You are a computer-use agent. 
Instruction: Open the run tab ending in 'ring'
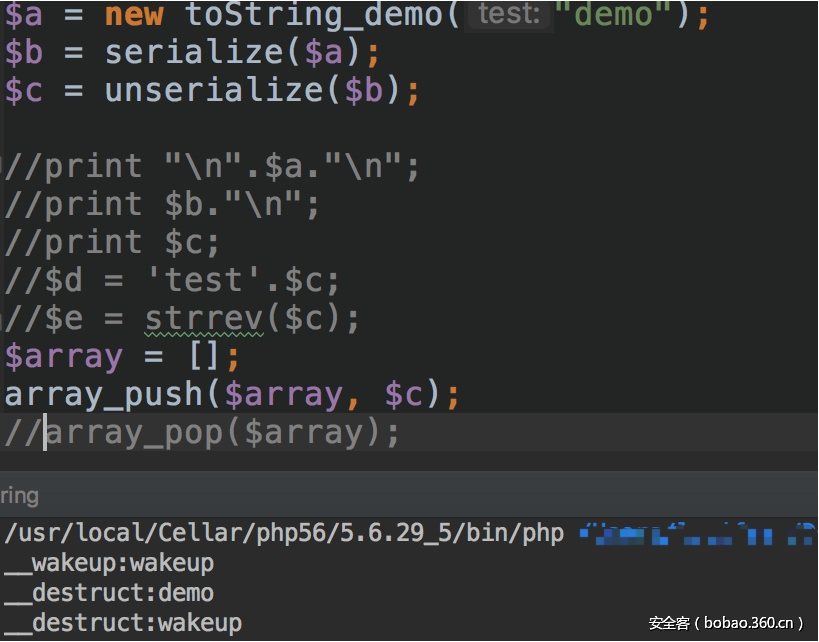(x=19, y=495)
